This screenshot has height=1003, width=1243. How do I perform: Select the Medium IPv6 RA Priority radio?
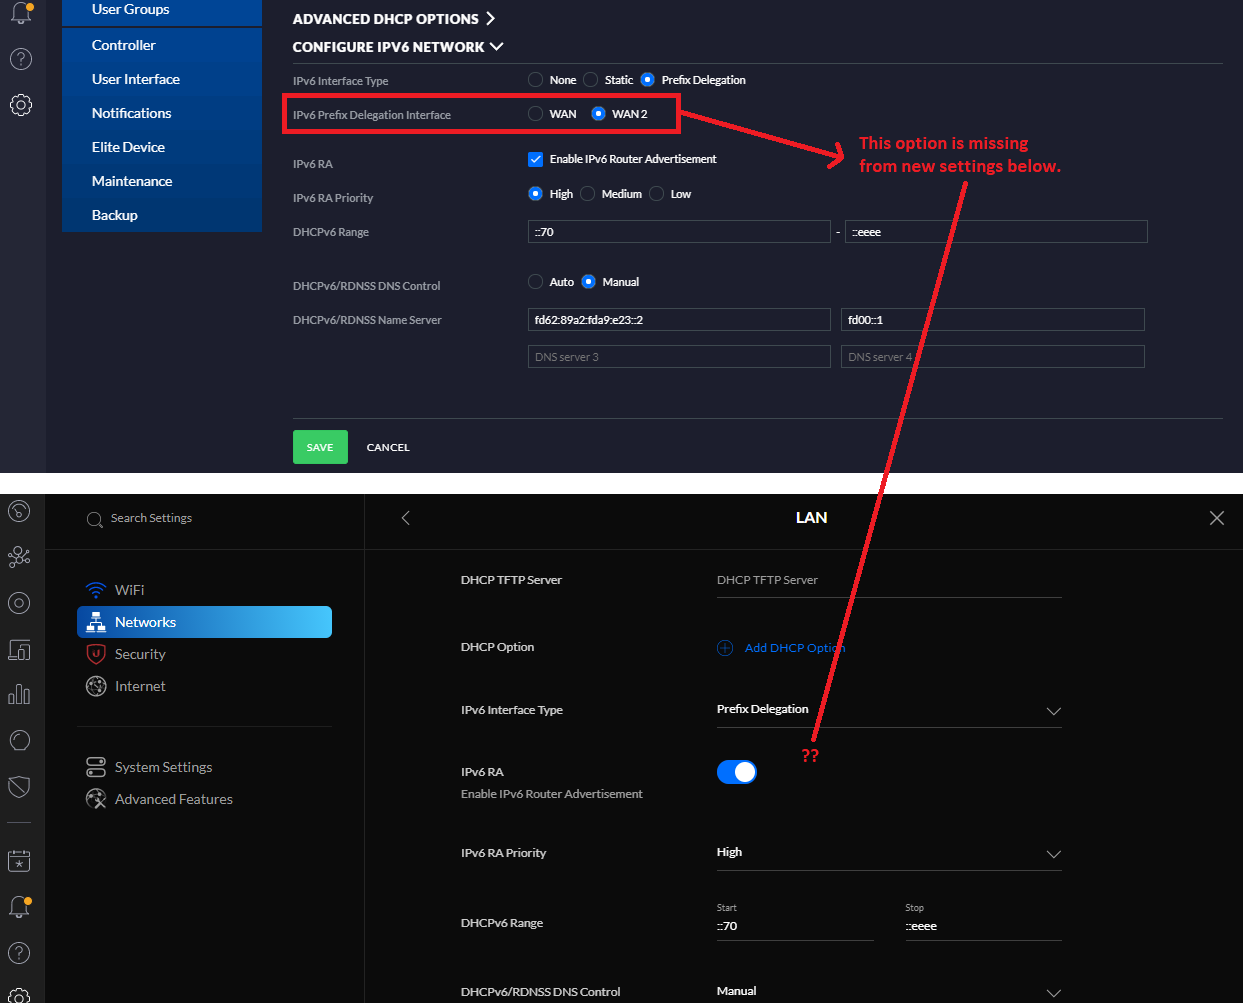588,194
